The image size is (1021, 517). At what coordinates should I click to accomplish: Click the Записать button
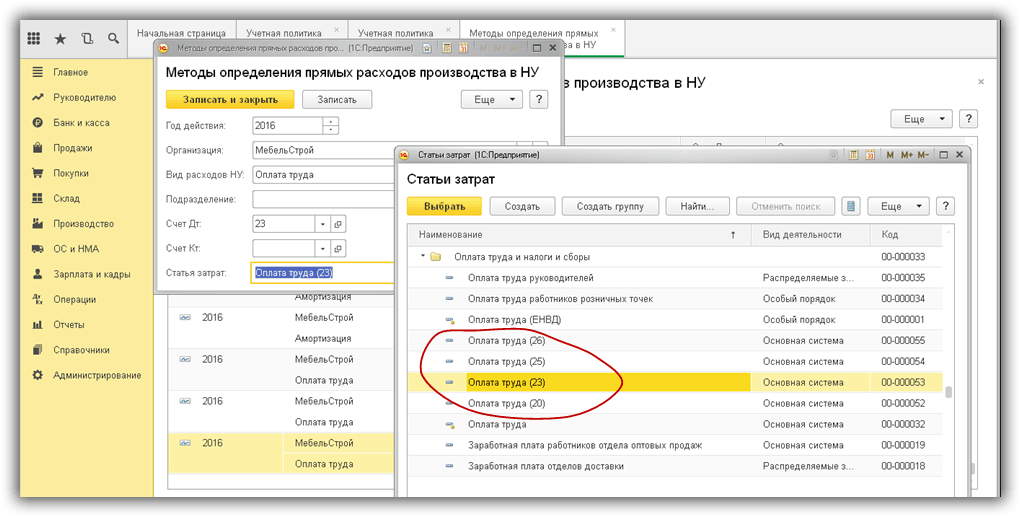pyautogui.click(x=337, y=100)
